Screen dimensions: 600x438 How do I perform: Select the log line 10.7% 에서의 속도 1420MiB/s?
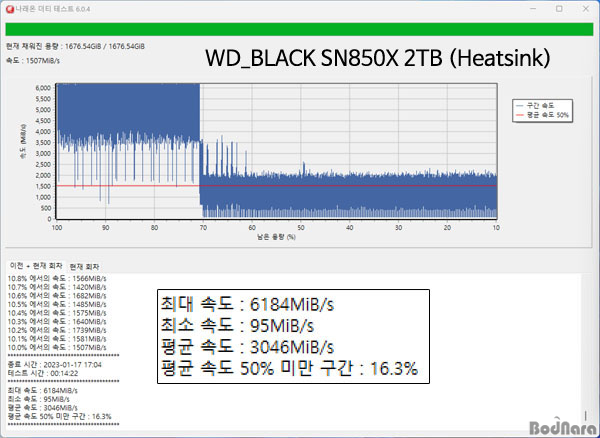[x=57, y=287]
